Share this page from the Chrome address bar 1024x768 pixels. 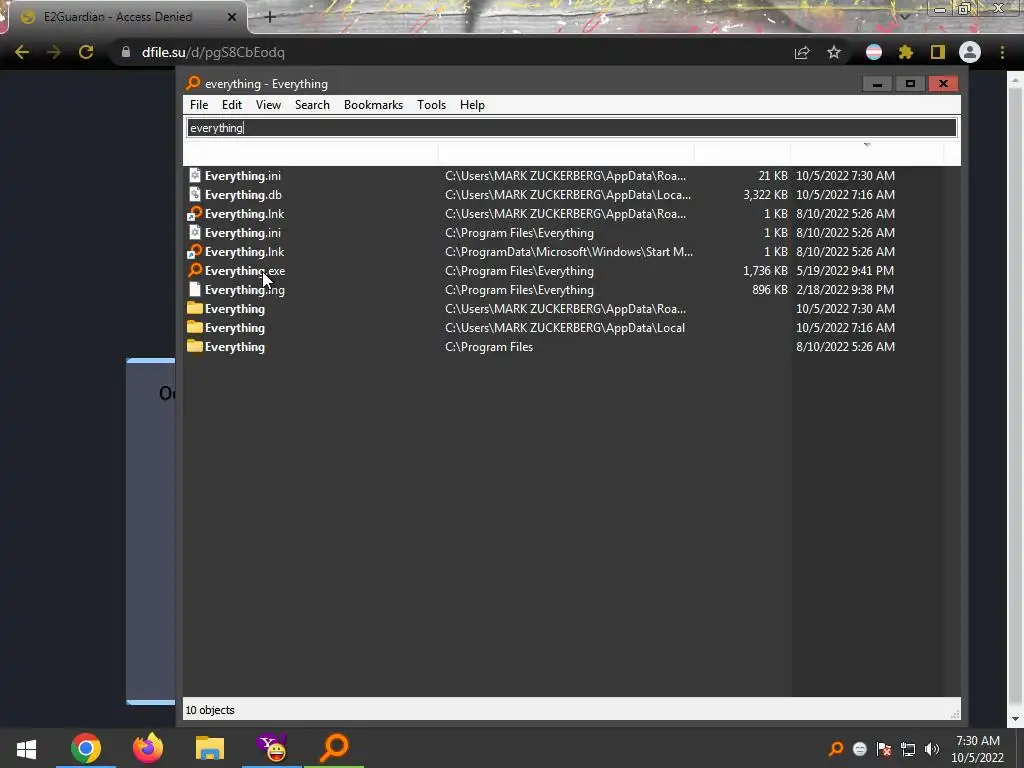point(802,52)
